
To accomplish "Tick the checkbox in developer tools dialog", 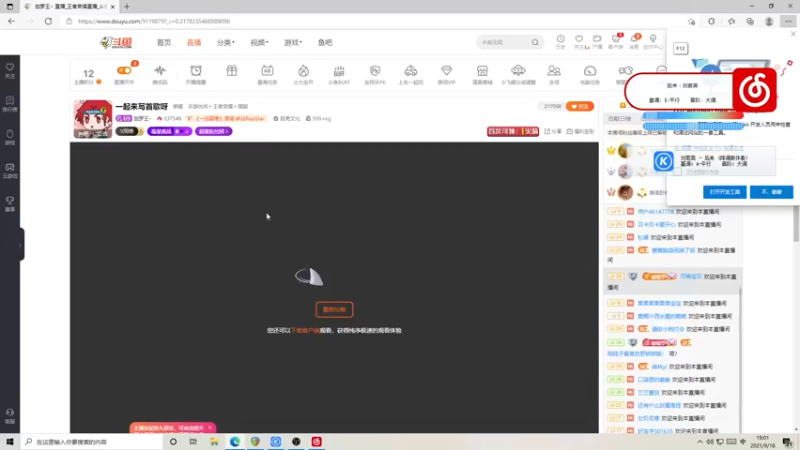I will pyautogui.click(x=678, y=172).
